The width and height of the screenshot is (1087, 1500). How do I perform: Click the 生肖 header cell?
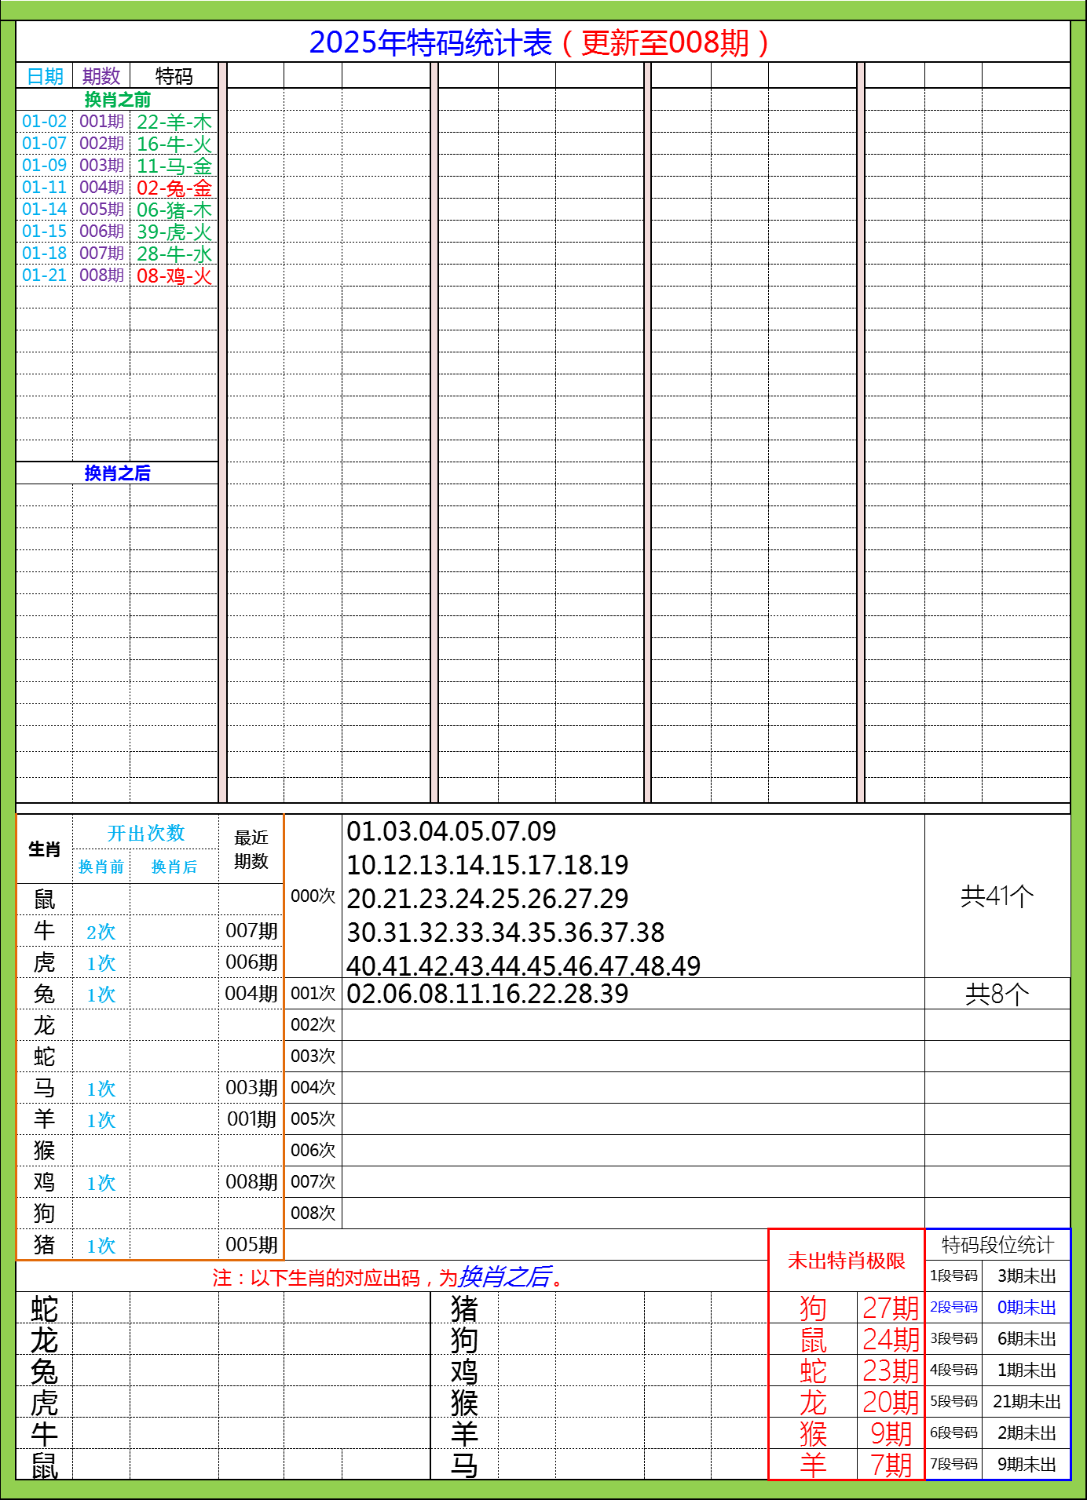pos(44,848)
